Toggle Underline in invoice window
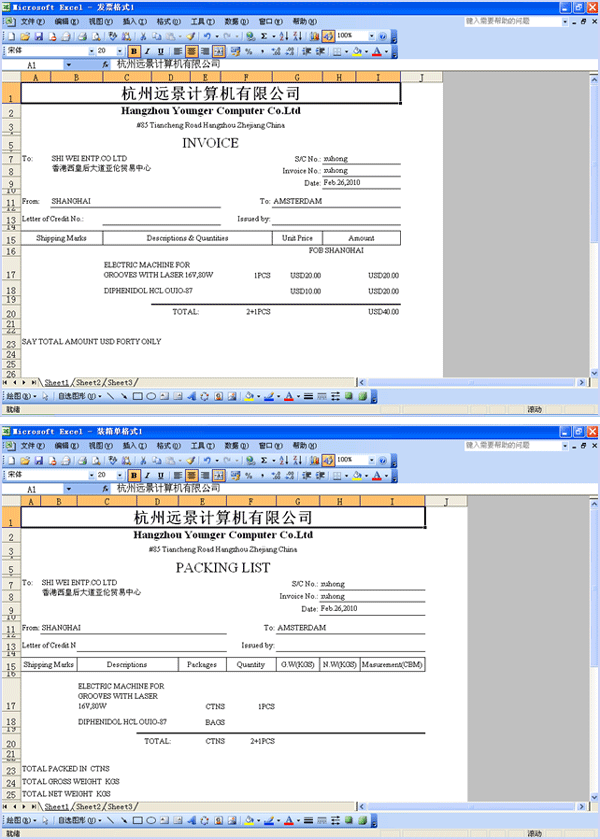The image size is (600, 839). coord(161,51)
